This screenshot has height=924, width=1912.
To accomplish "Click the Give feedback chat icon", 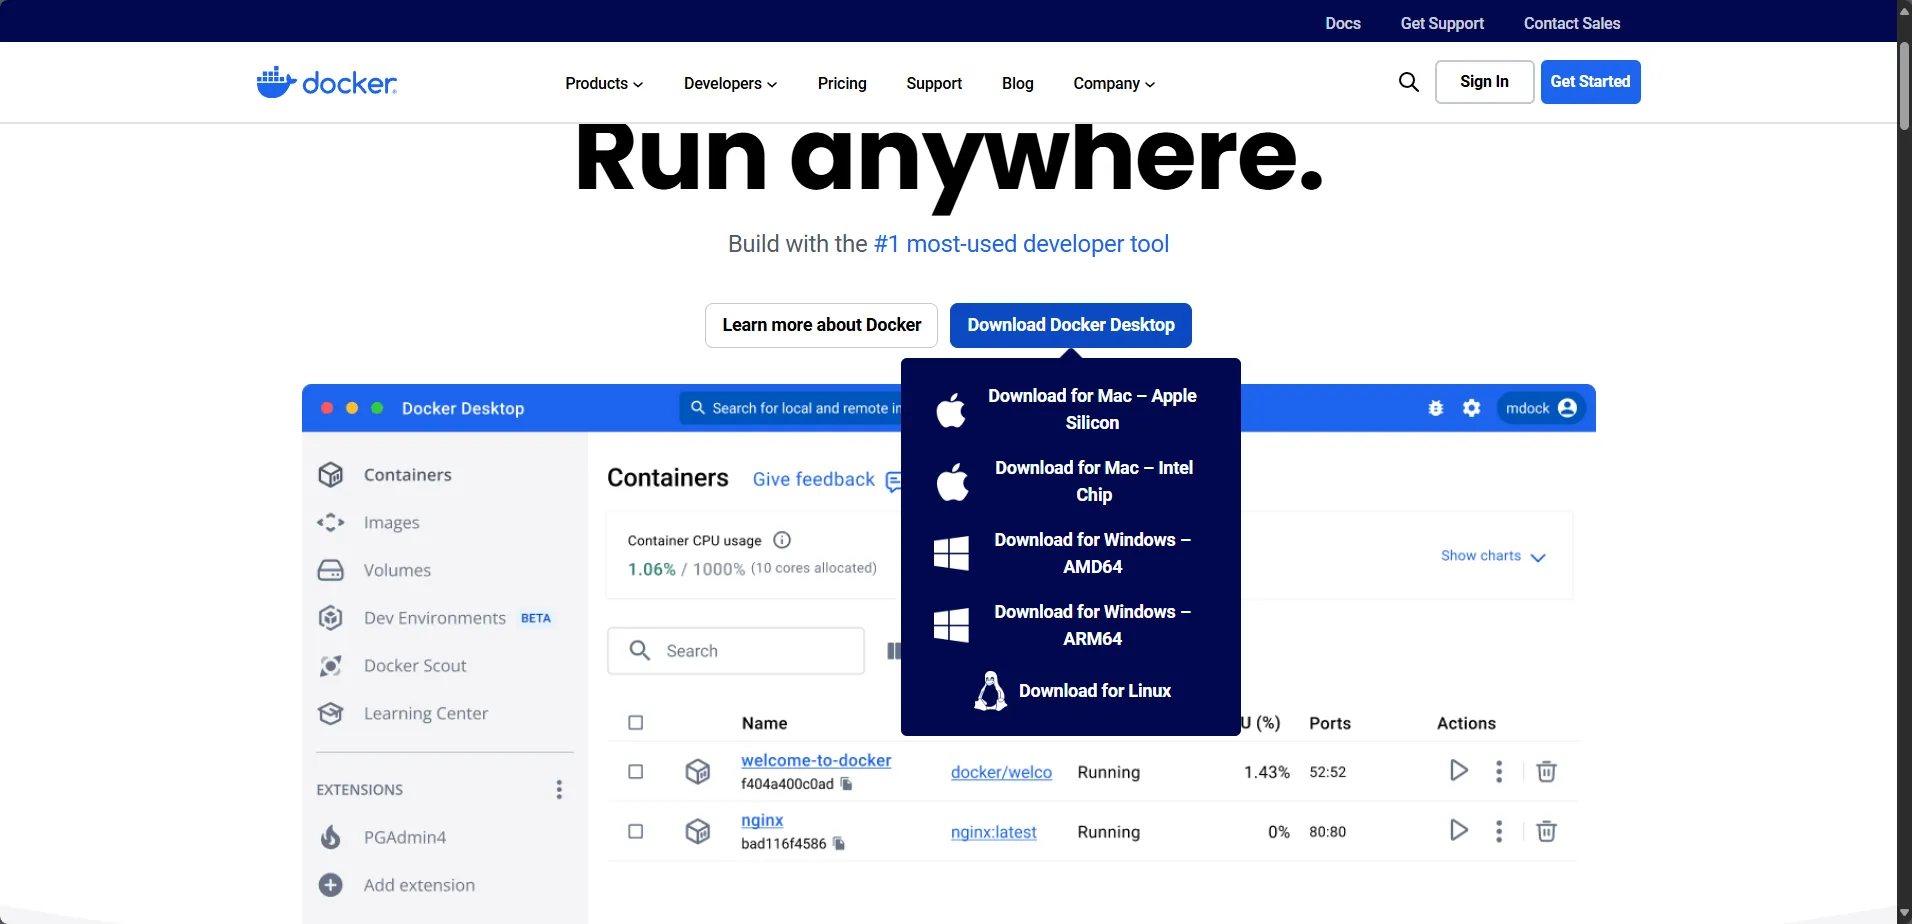I will click(894, 482).
